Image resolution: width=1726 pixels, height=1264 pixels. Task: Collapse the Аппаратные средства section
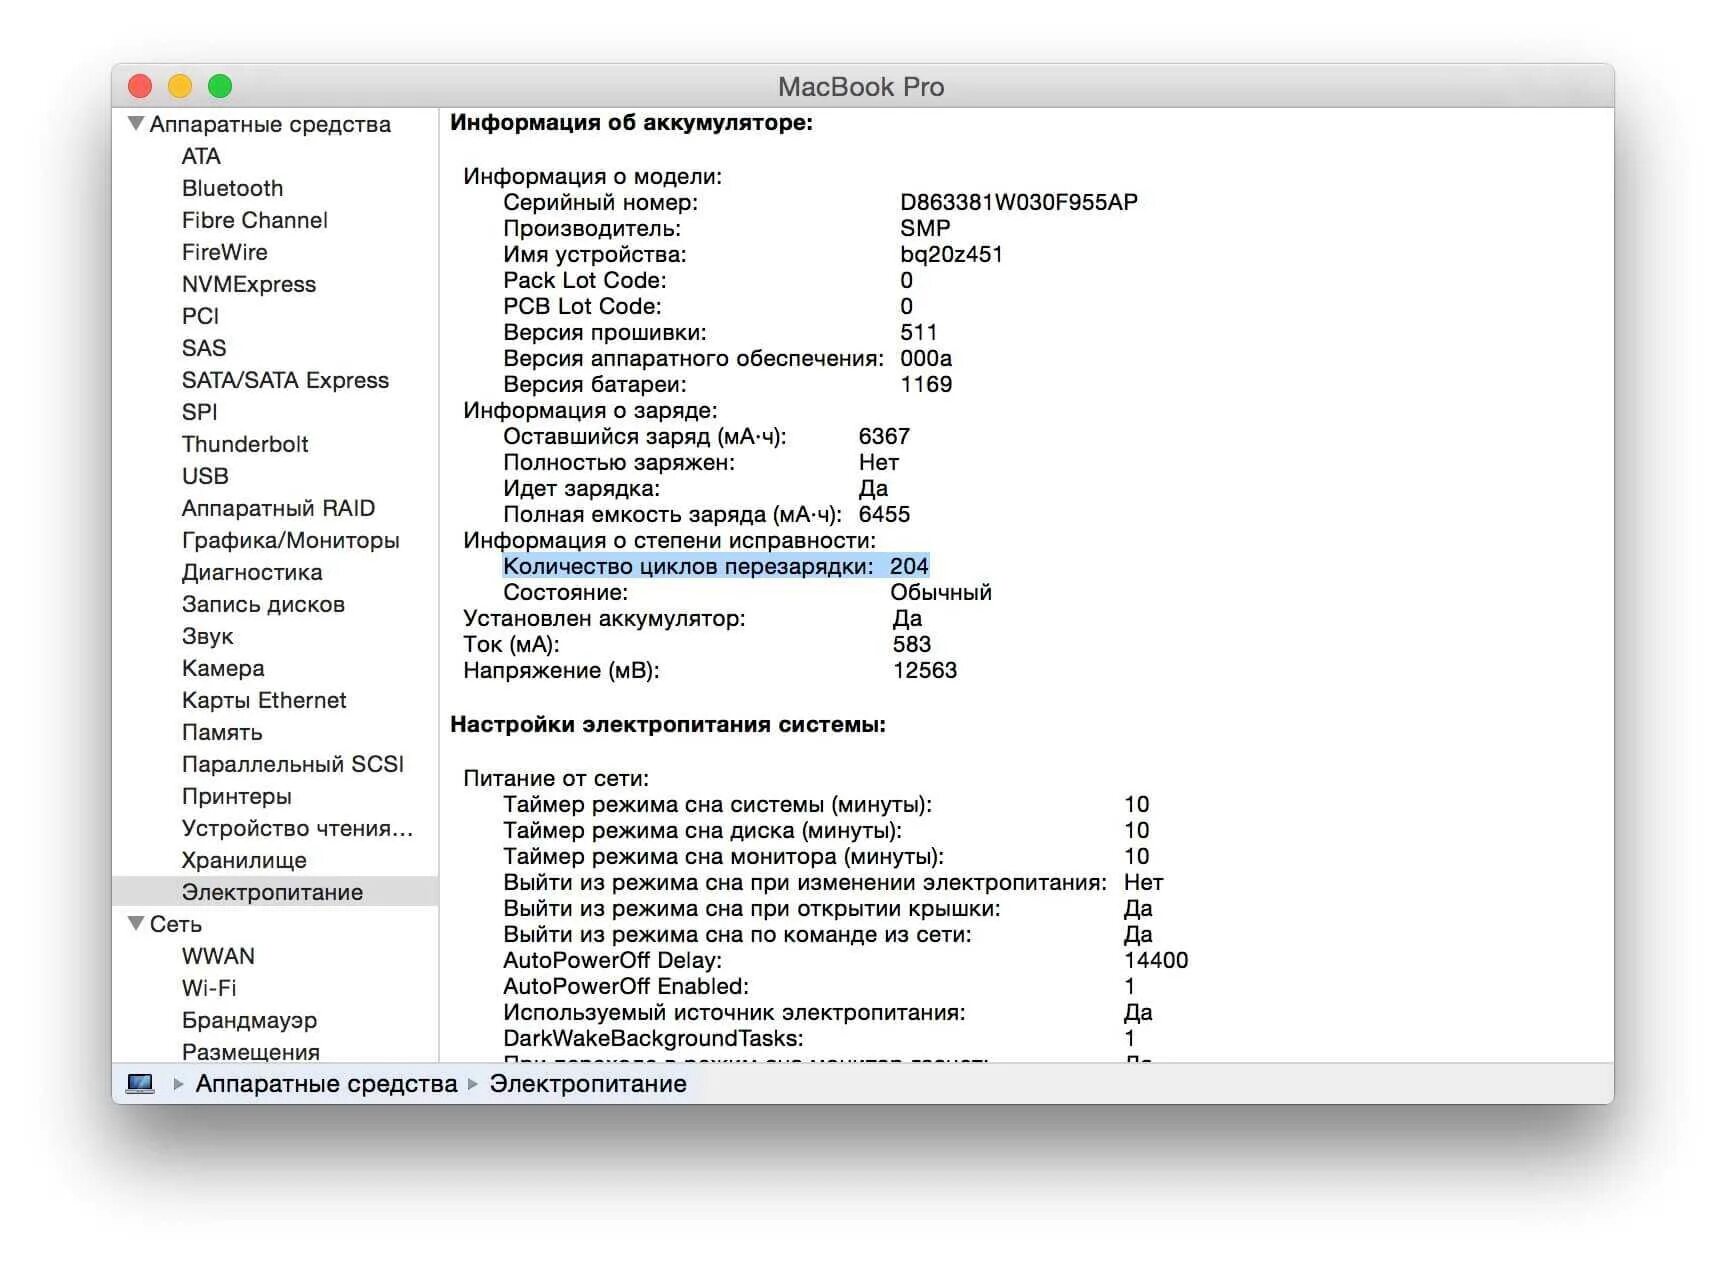pyautogui.click(x=136, y=124)
